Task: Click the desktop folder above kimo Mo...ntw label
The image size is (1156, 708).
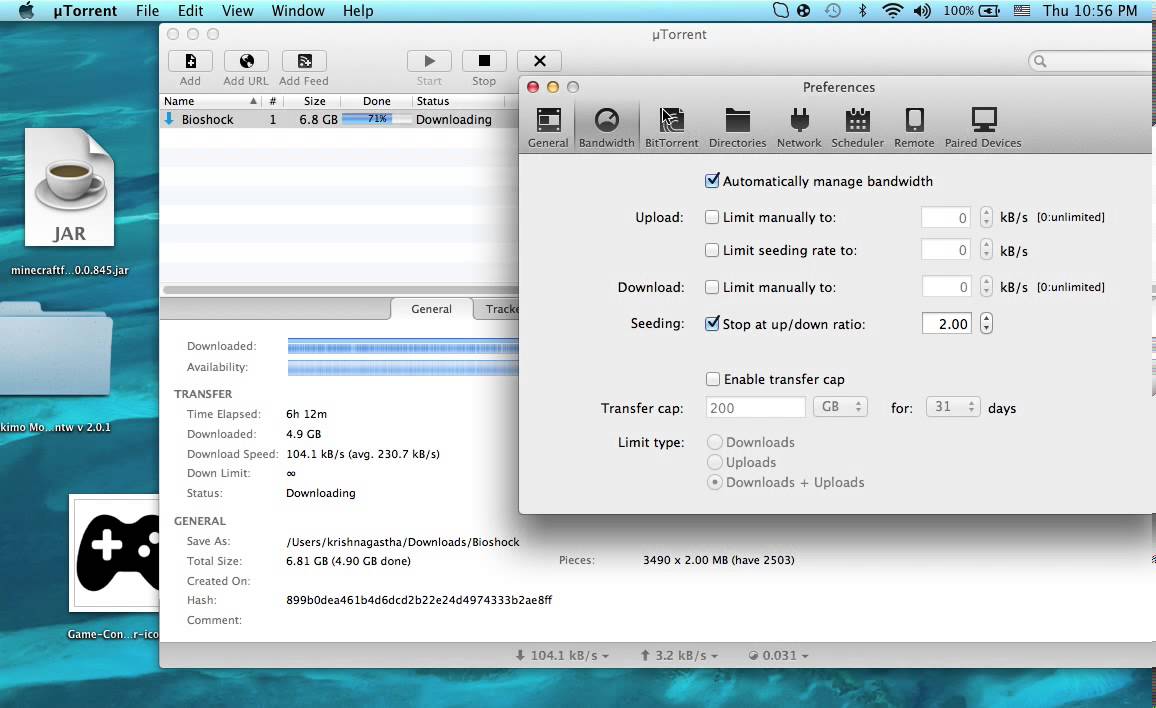Action: click(x=56, y=349)
